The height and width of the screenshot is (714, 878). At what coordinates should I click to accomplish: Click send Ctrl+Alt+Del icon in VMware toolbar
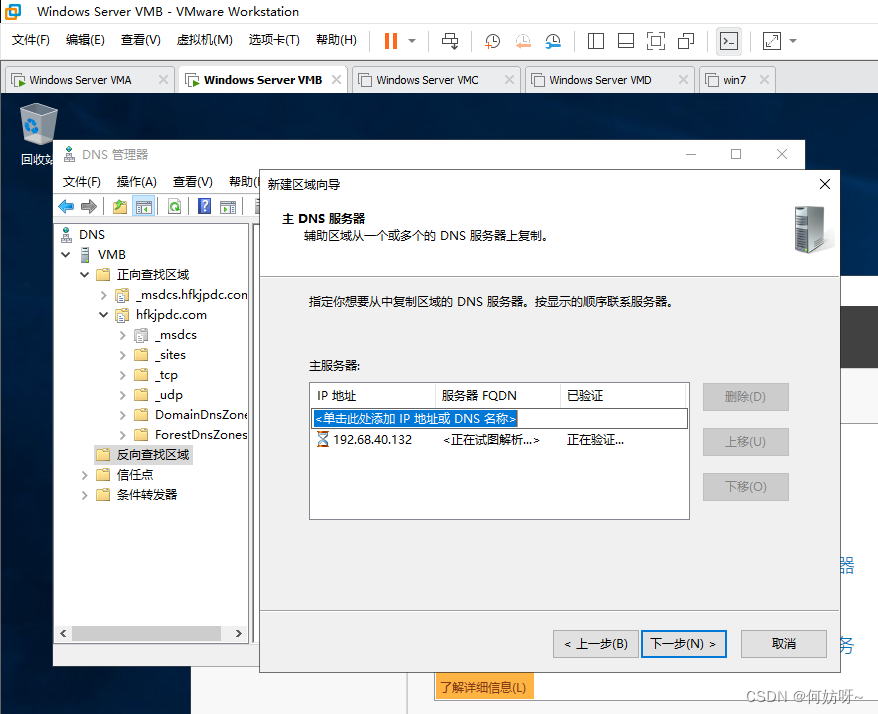pos(450,41)
